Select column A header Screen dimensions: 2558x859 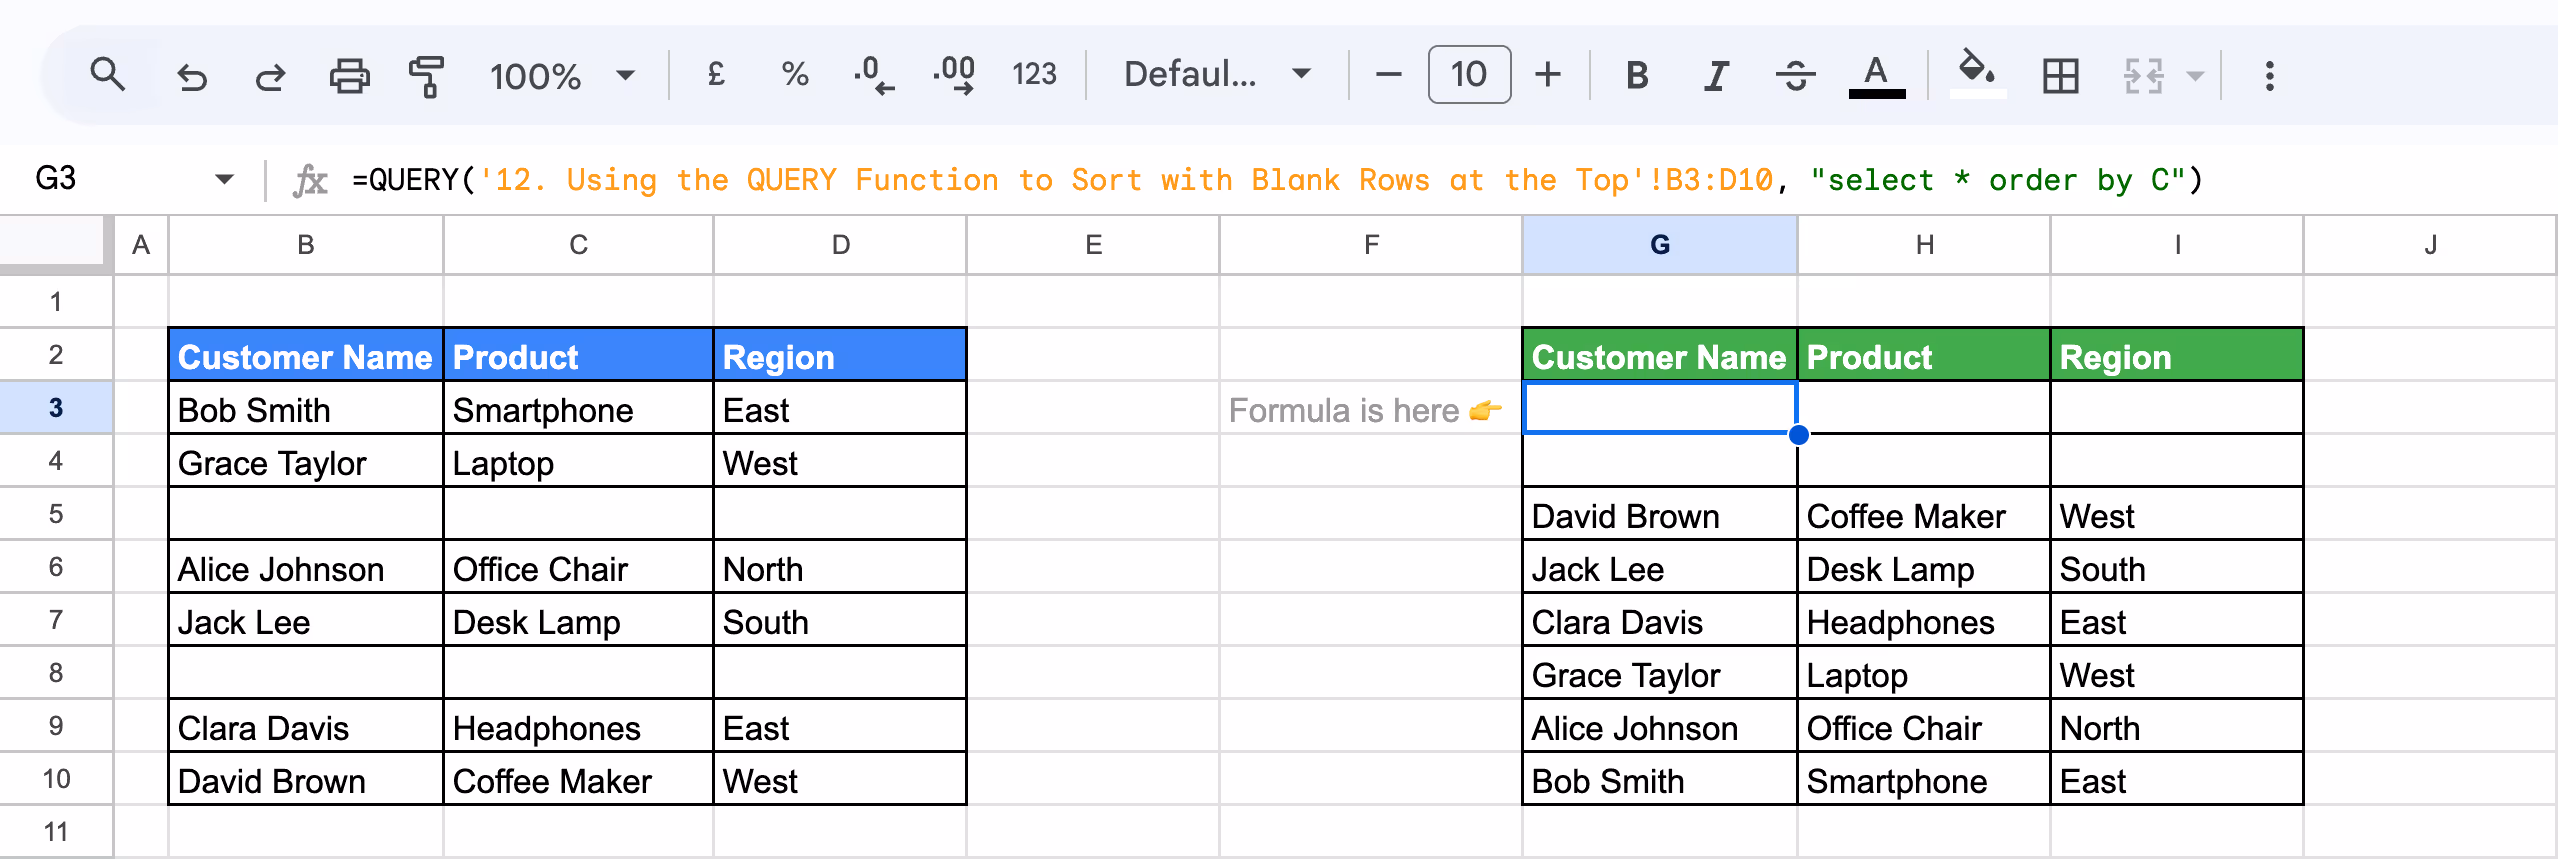(141, 245)
